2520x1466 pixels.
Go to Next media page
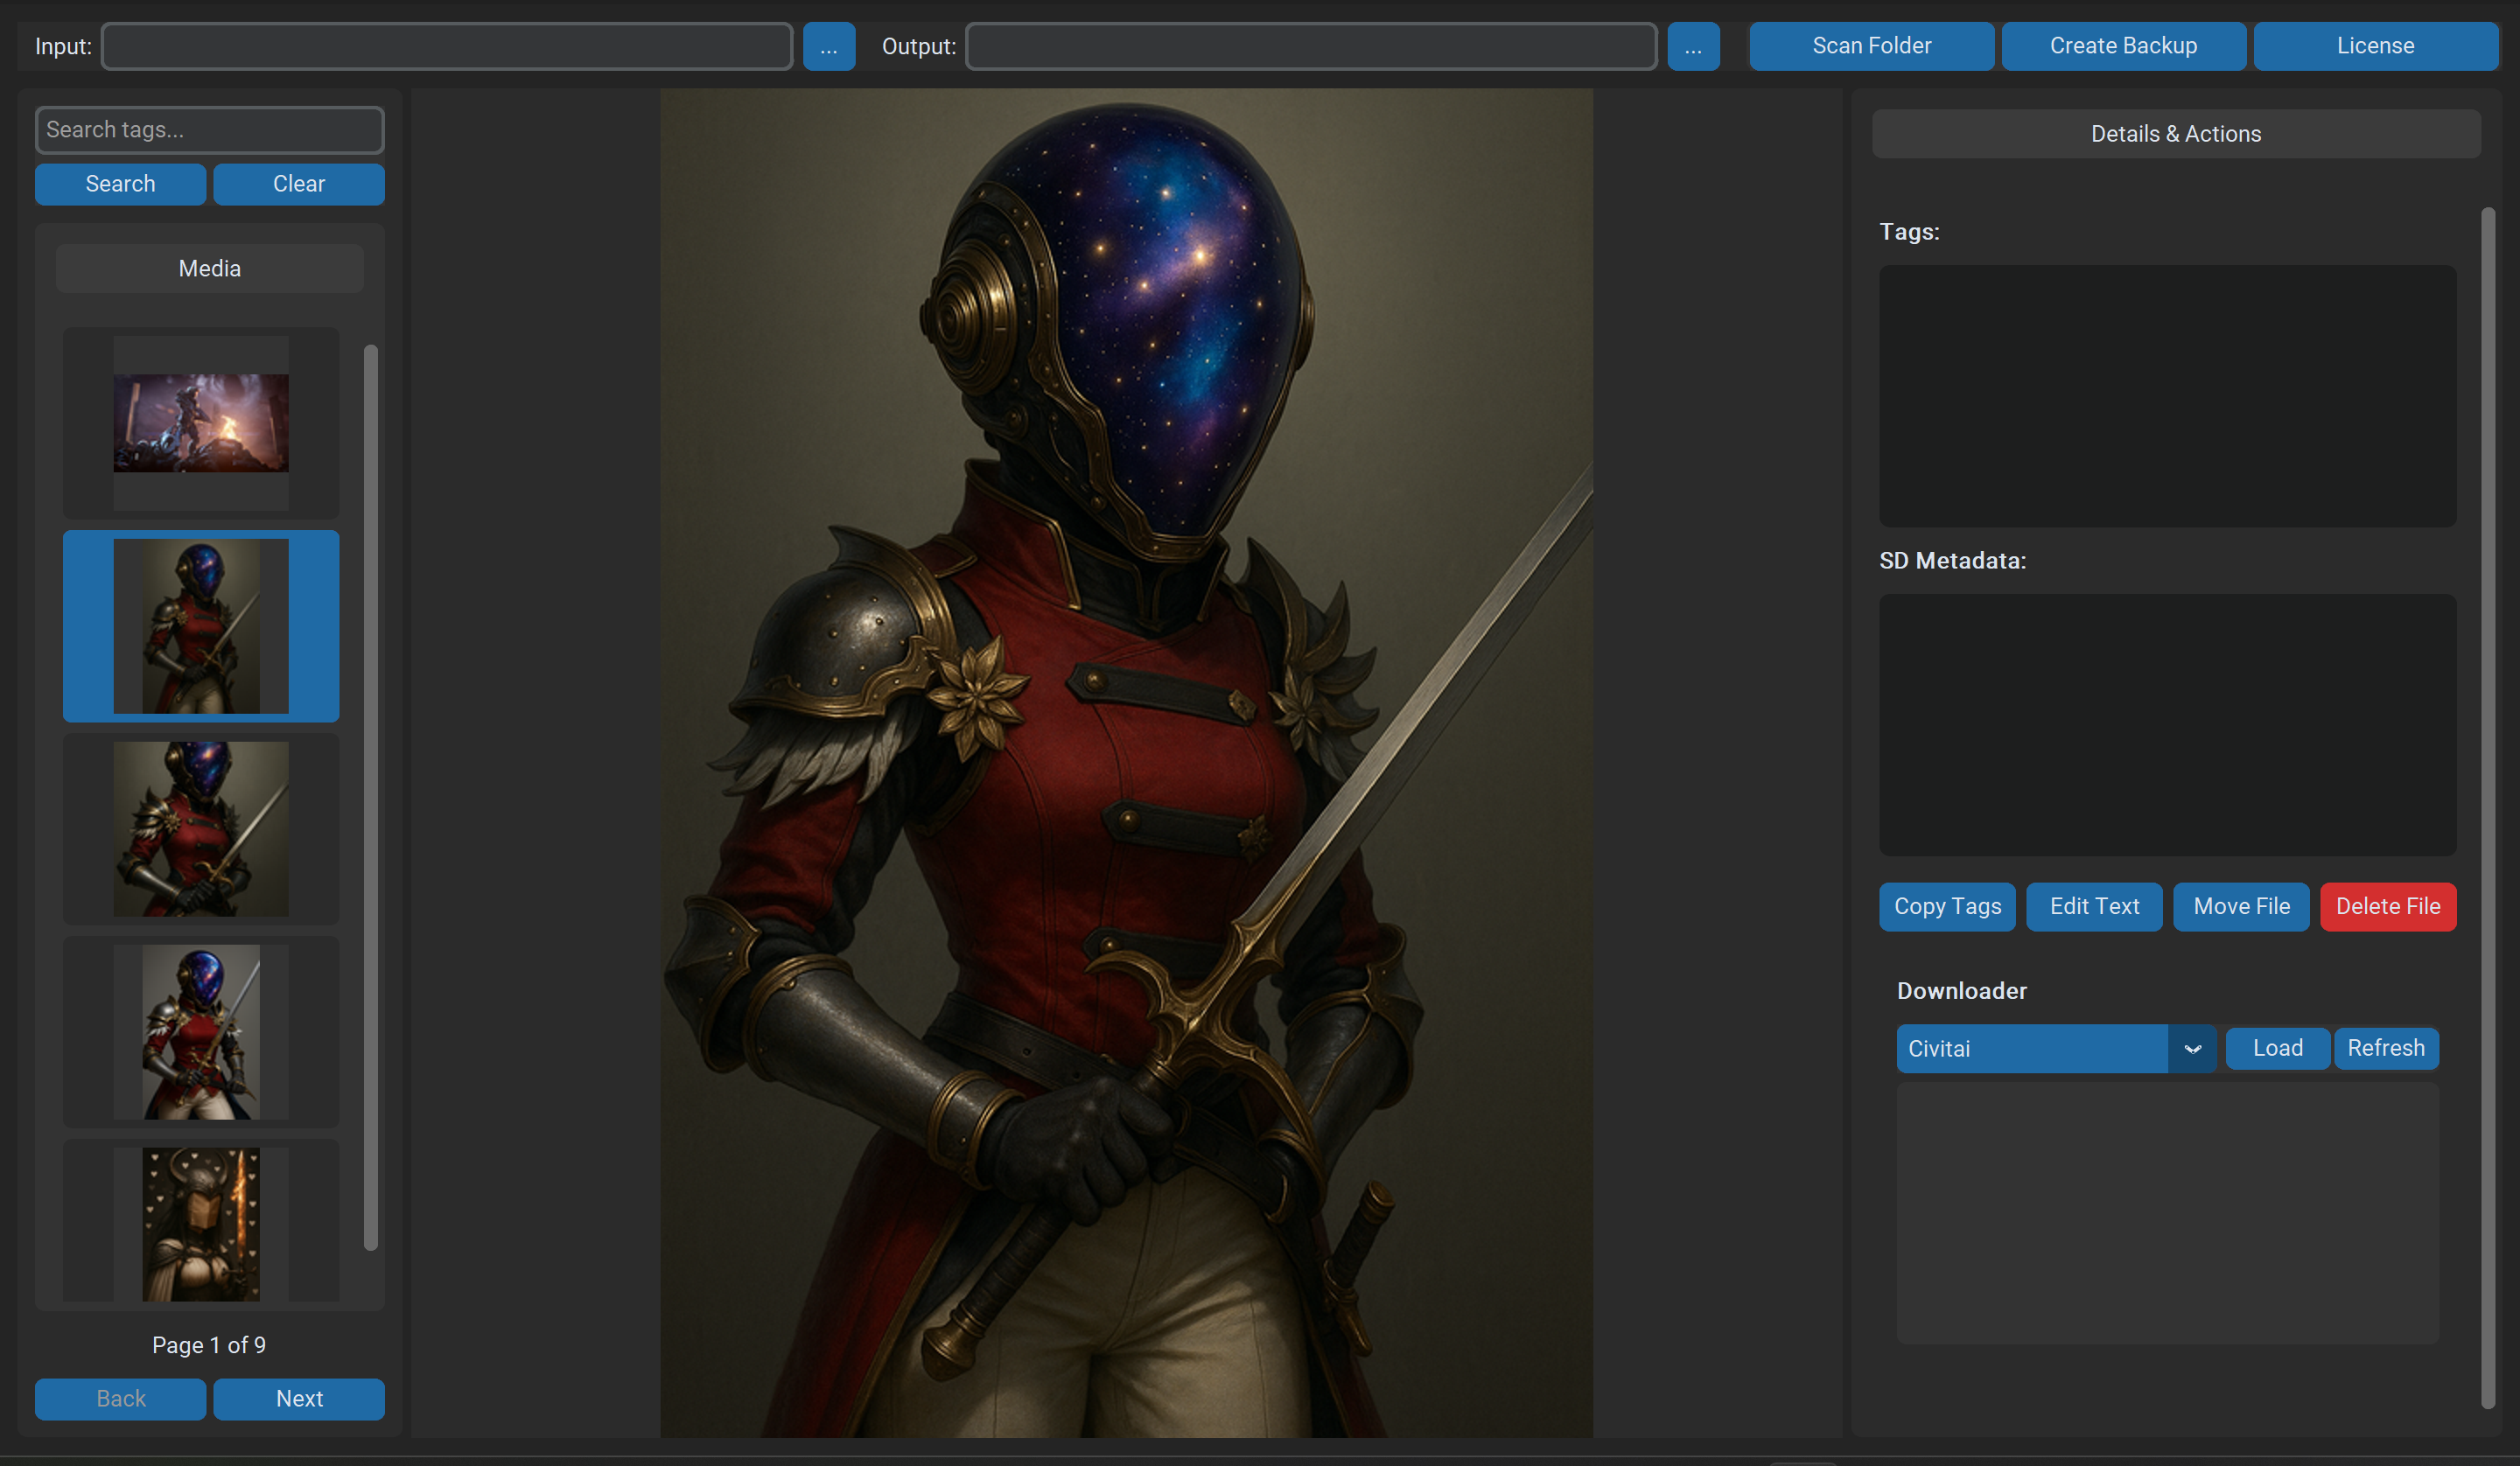click(298, 1398)
